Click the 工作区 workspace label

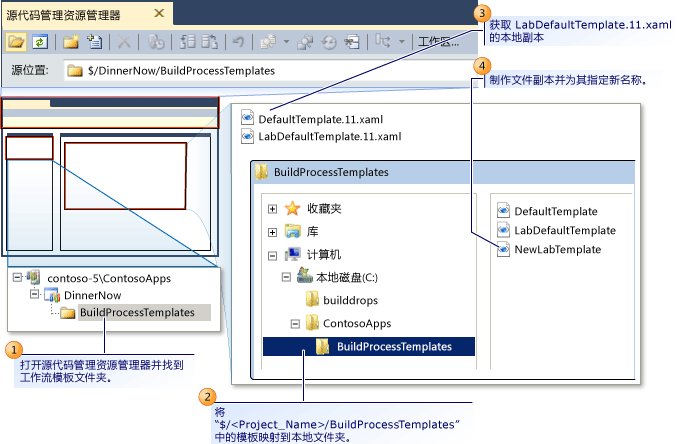pos(438,42)
